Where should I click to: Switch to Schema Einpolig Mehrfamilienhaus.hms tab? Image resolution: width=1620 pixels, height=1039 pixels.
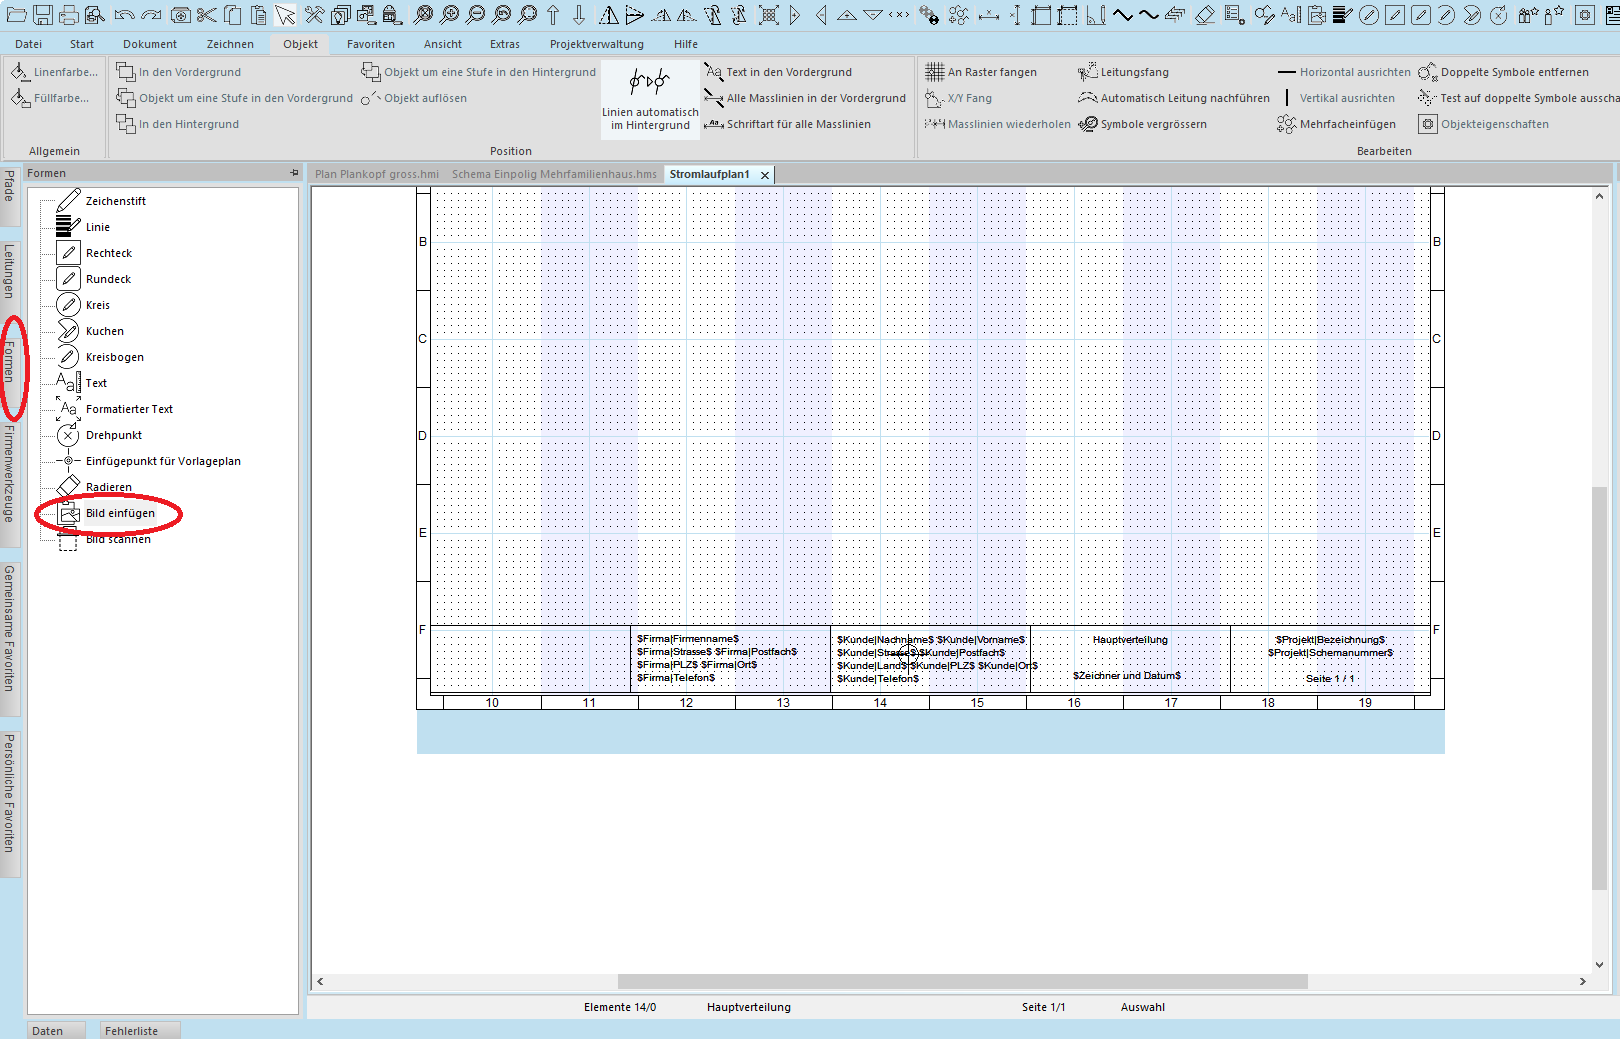pyautogui.click(x=554, y=174)
